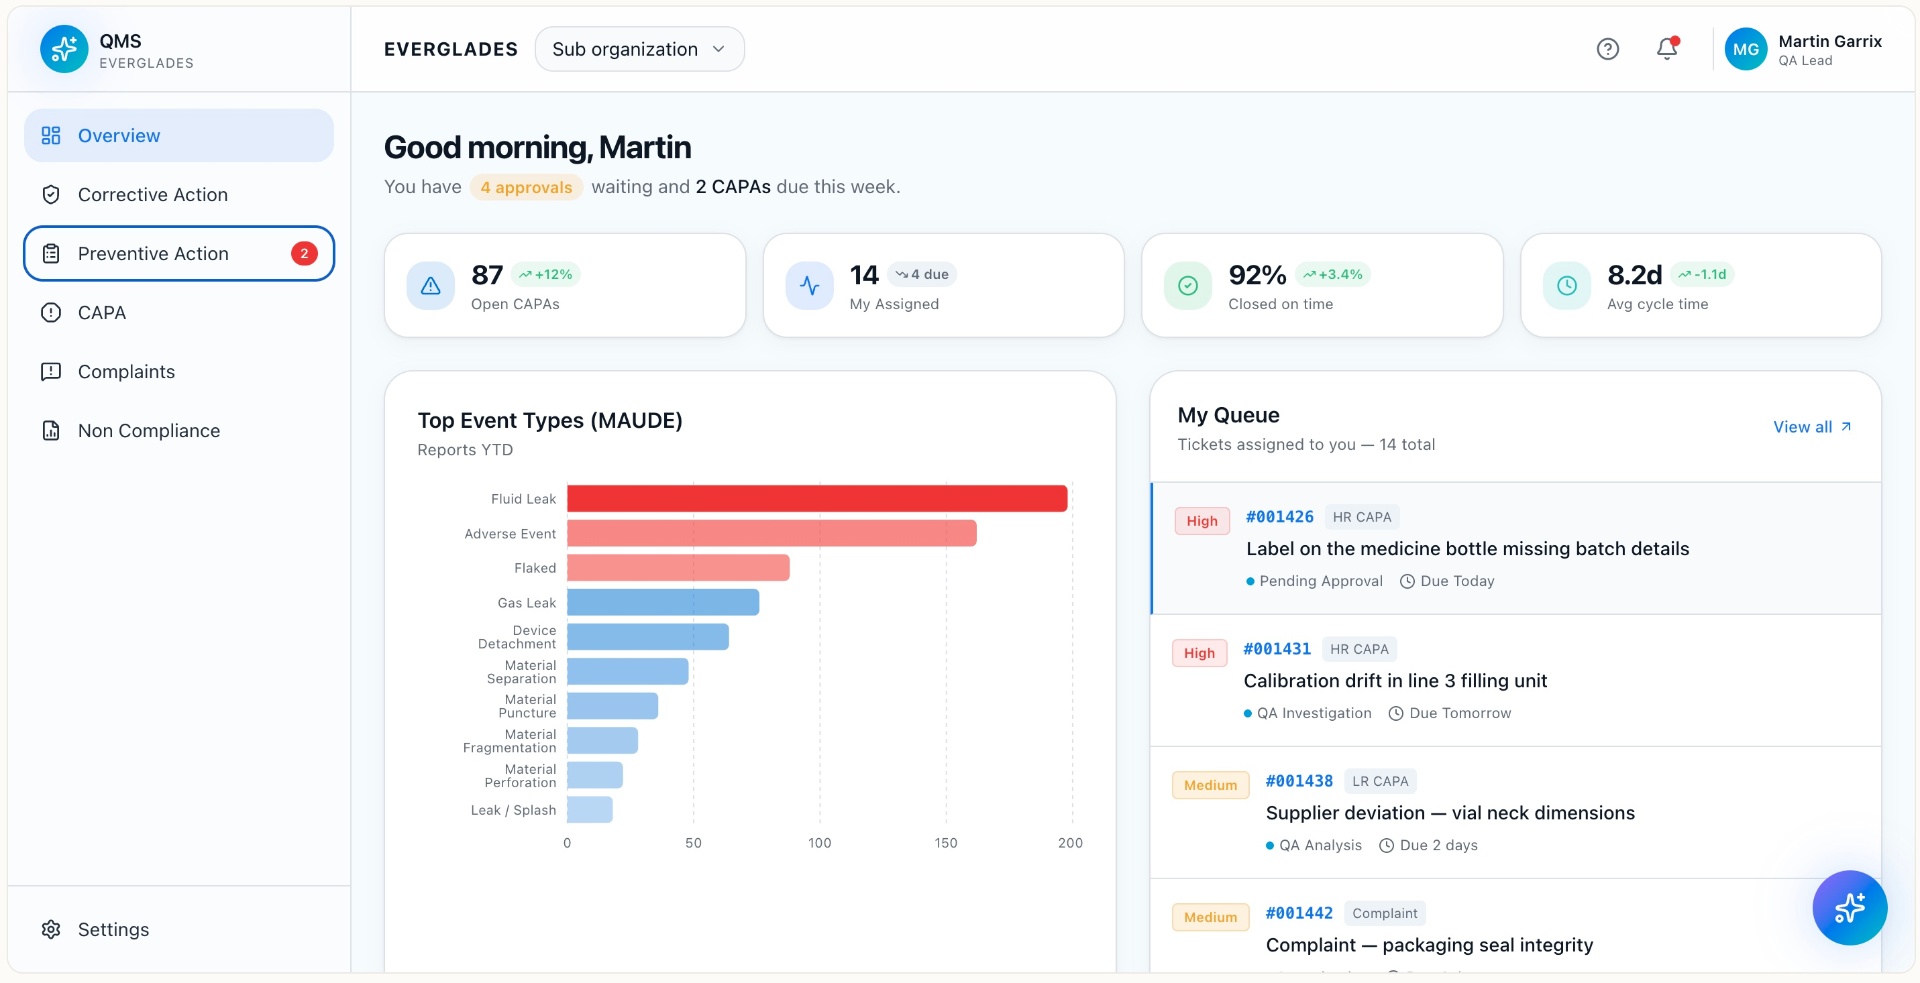Click the QA Analysis status text
1920x983 pixels.
coord(1320,845)
